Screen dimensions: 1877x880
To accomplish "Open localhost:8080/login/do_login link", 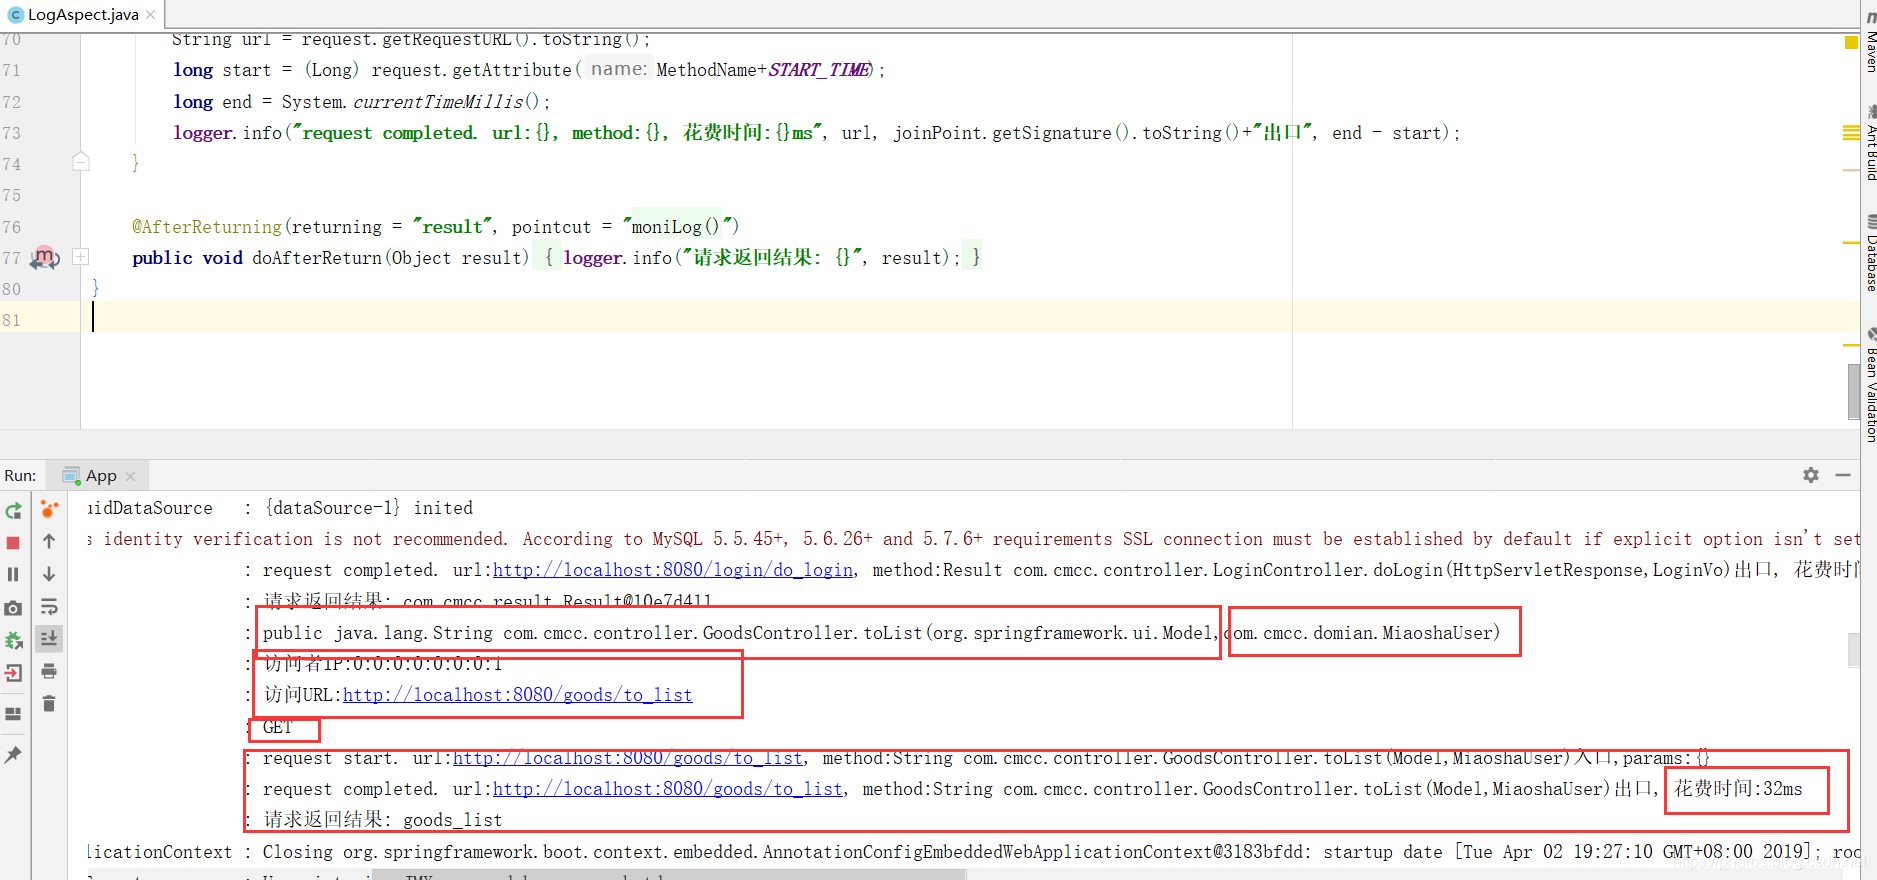I will [673, 569].
